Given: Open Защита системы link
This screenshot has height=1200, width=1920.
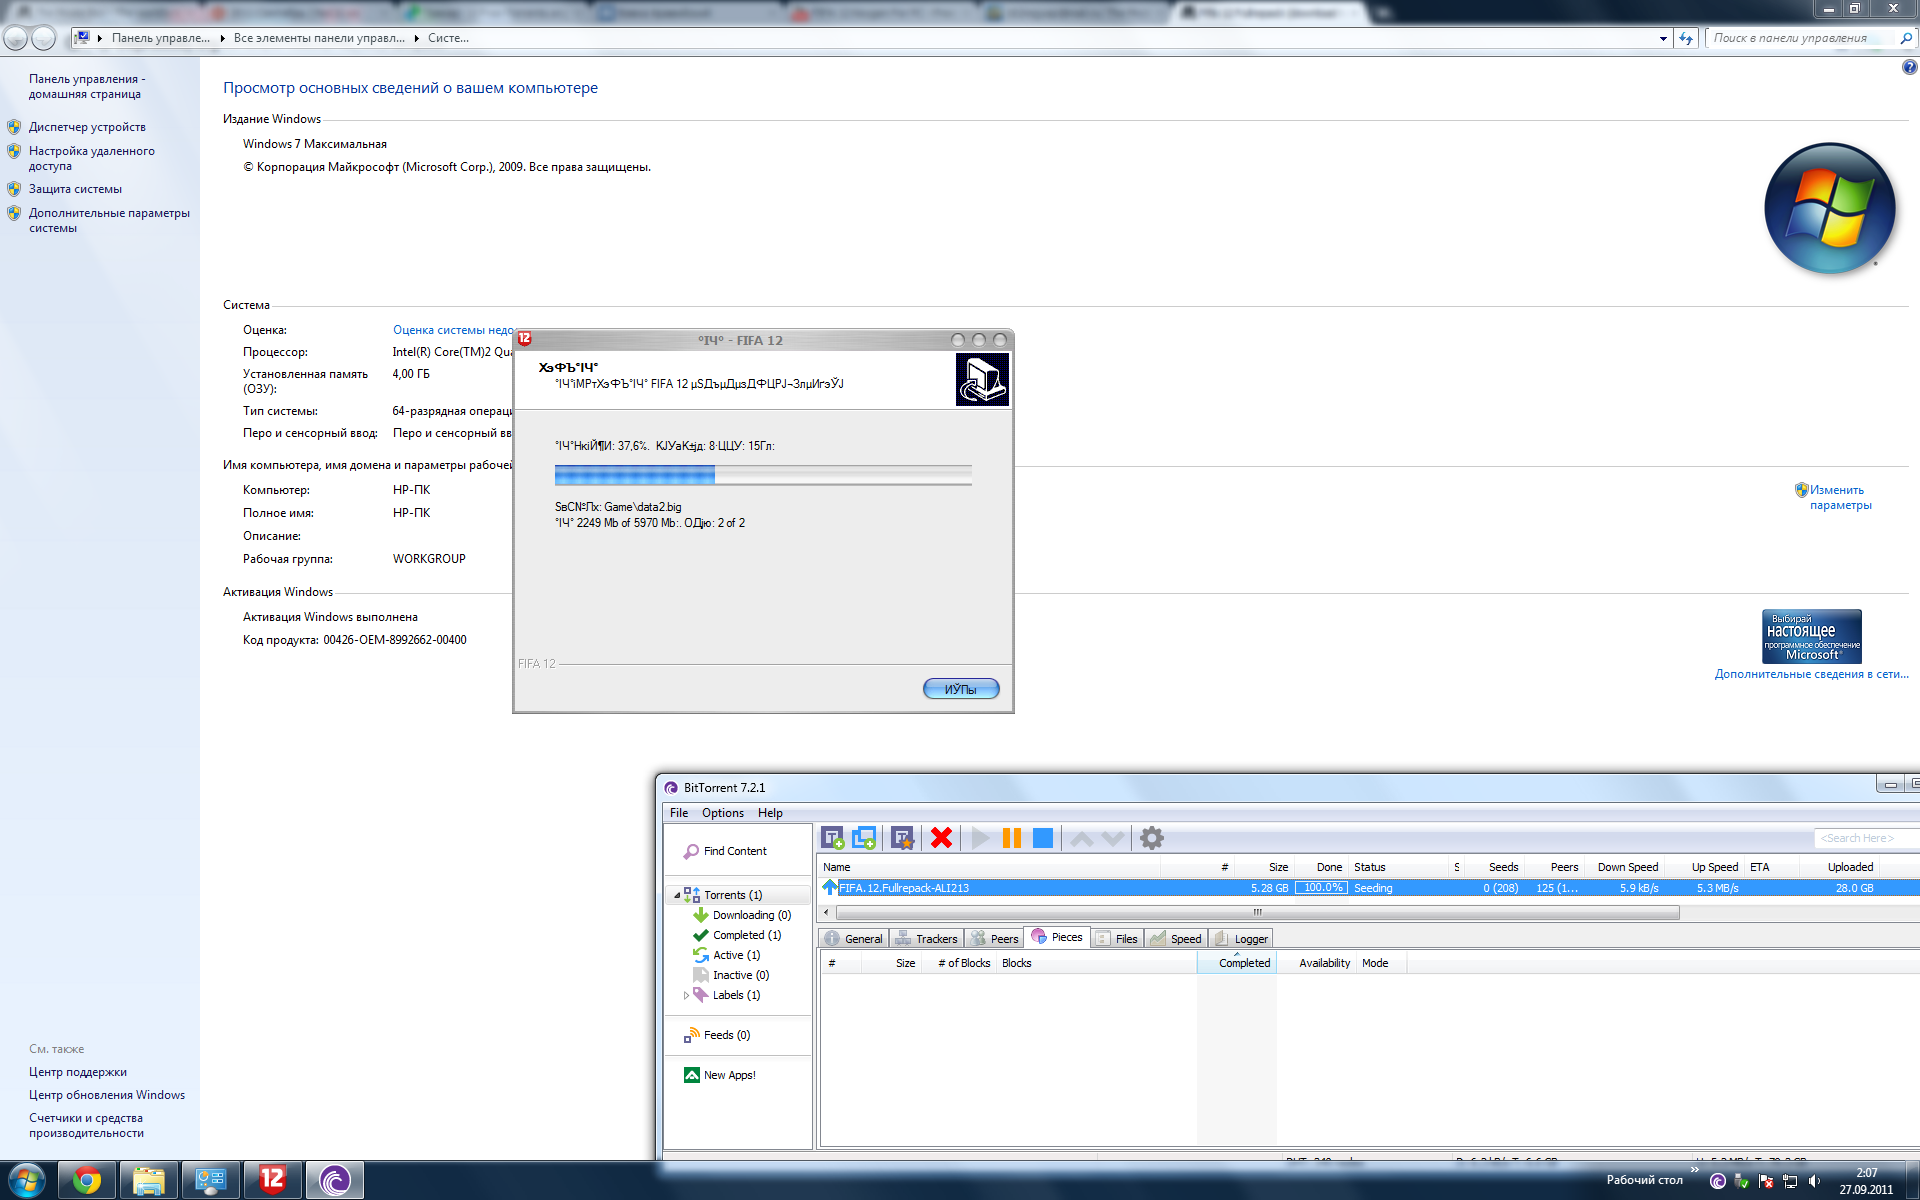Looking at the screenshot, I should click(x=75, y=189).
